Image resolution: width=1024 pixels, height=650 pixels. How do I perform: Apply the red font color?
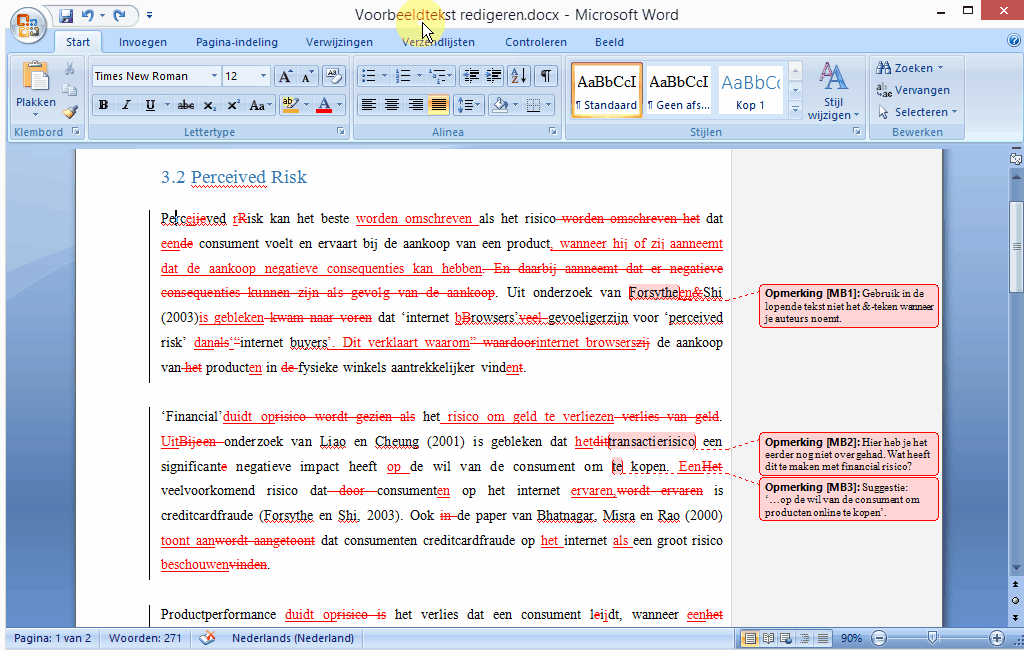coord(324,105)
